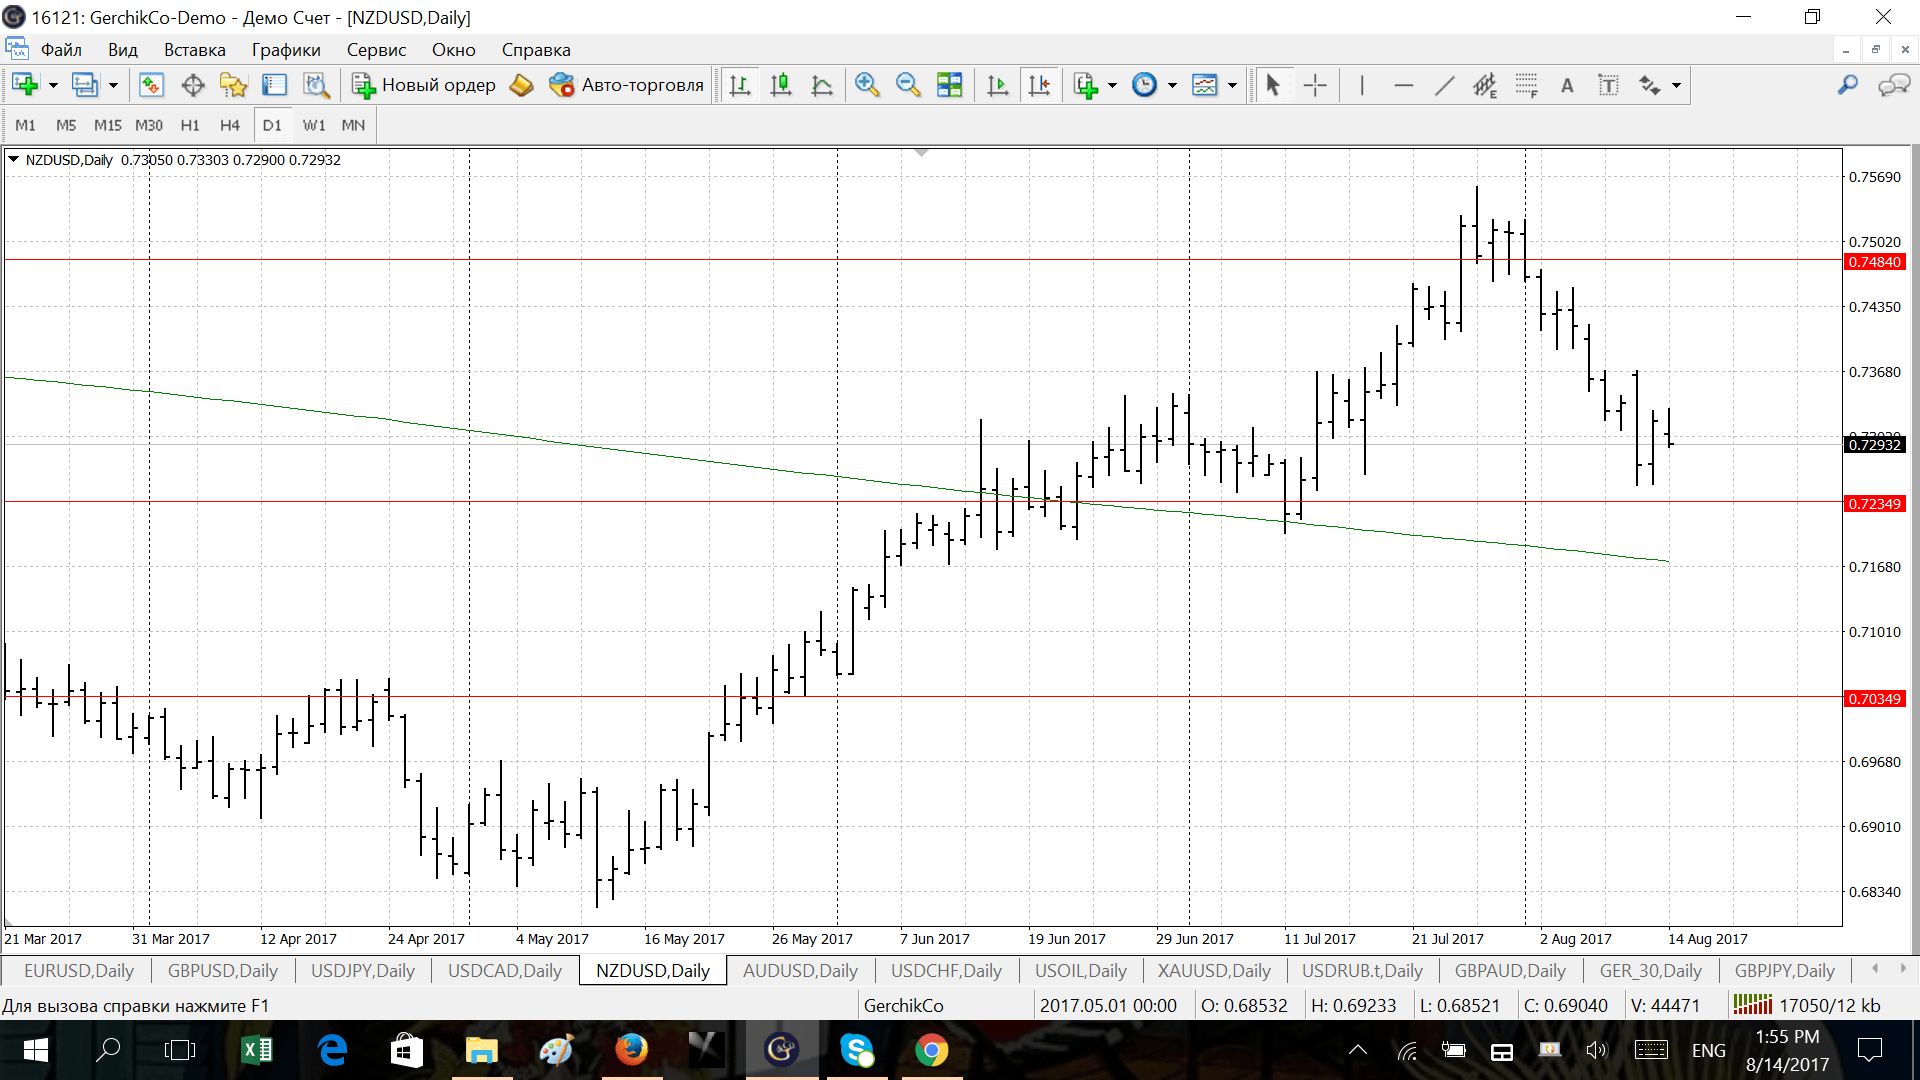Viewport: 1920px width, 1080px height.
Task: Switch chart to candlesticks mode
Action: click(x=781, y=85)
